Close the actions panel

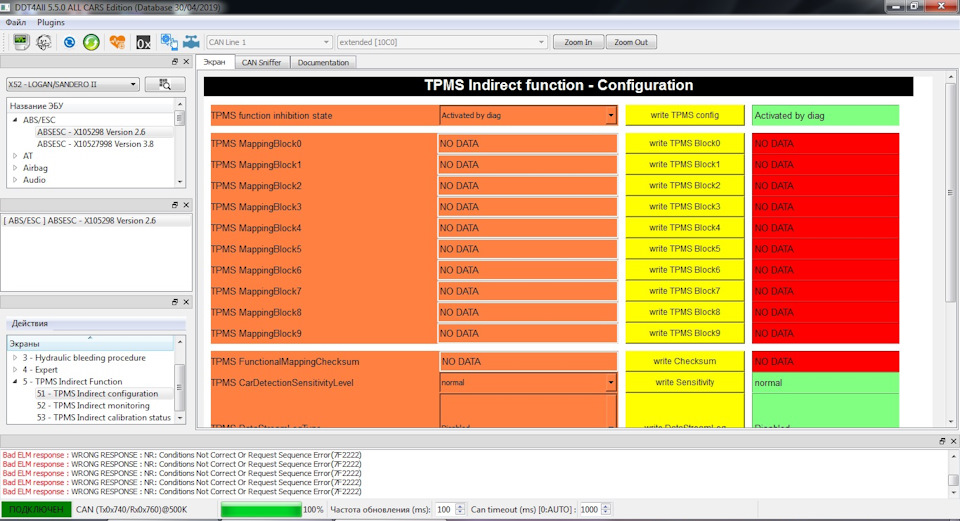[186, 302]
